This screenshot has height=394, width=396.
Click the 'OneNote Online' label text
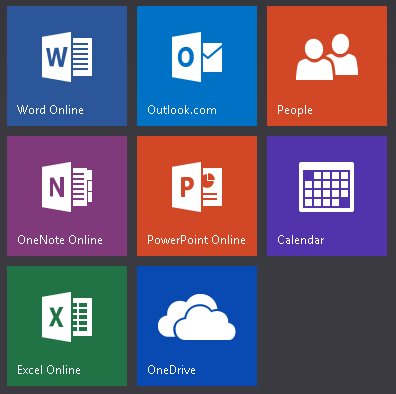click(x=60, y=240)
